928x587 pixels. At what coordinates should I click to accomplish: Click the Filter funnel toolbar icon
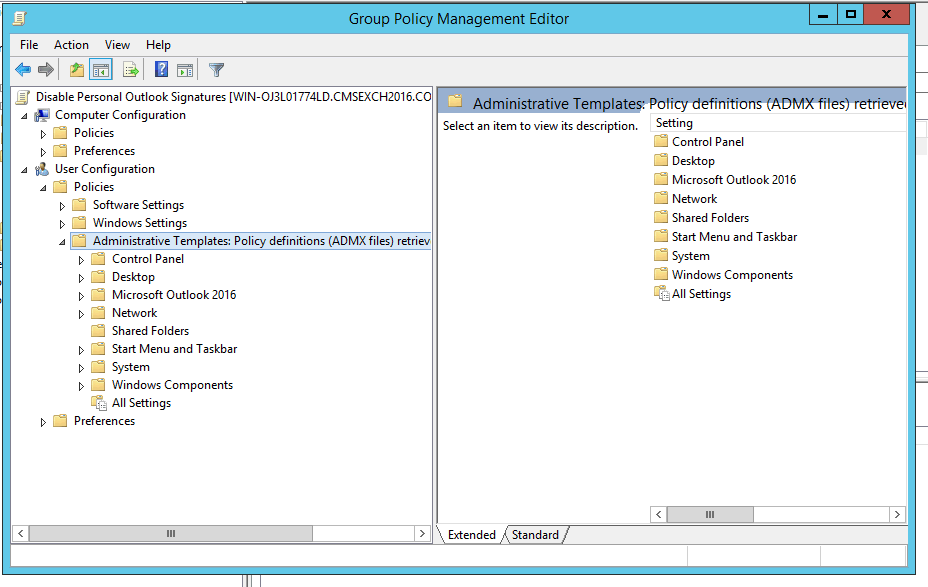click(x=216, y=69)
